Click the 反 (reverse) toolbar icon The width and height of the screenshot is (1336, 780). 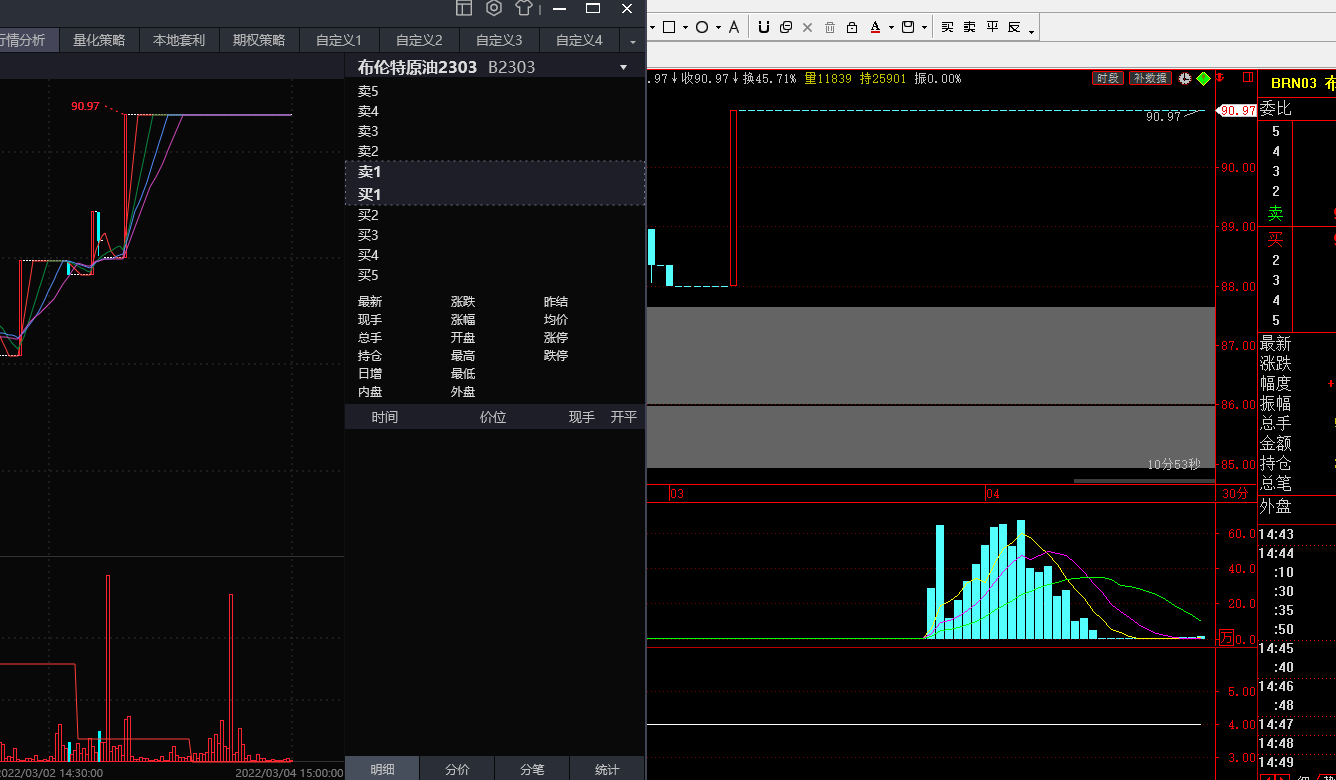click(1014, 27)
